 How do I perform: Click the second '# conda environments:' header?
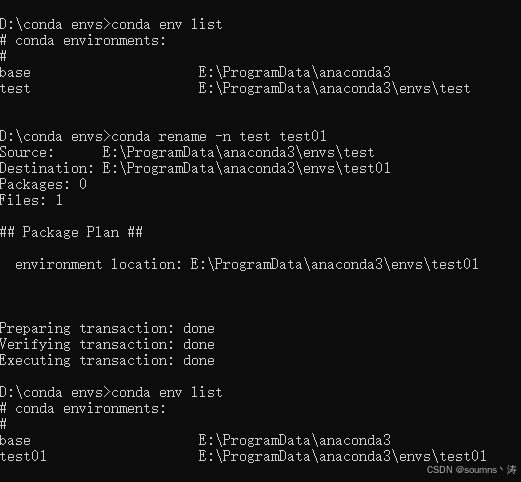click(x=83, y=408)
